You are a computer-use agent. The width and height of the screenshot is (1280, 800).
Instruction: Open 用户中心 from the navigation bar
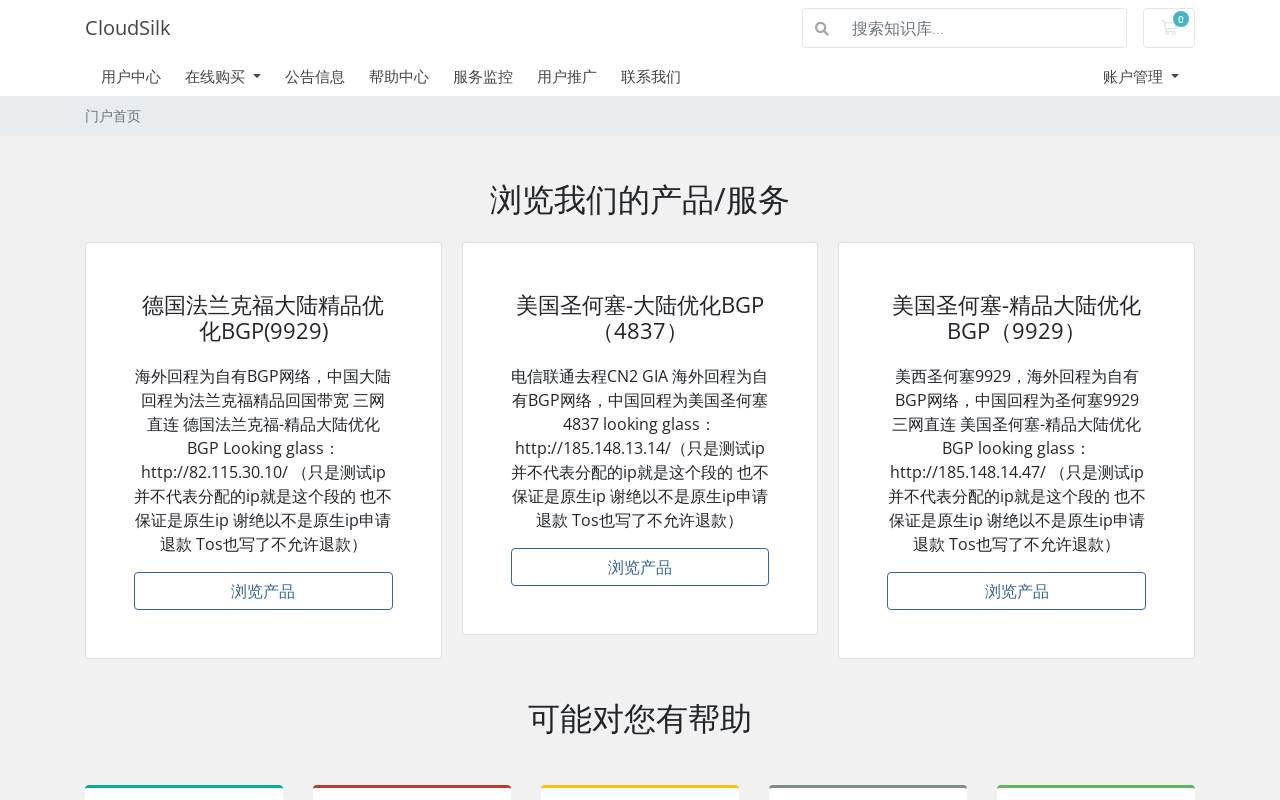click(x=131, y=77)
